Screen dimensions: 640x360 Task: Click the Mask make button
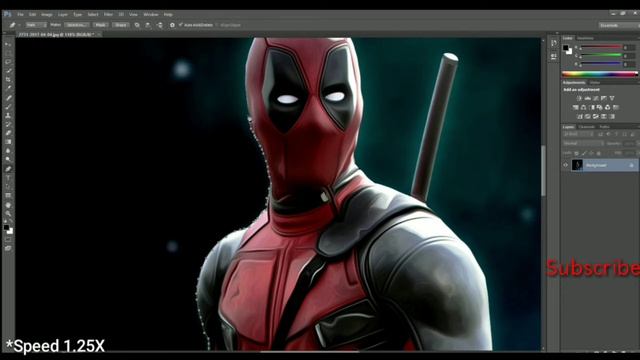[100, 25]
